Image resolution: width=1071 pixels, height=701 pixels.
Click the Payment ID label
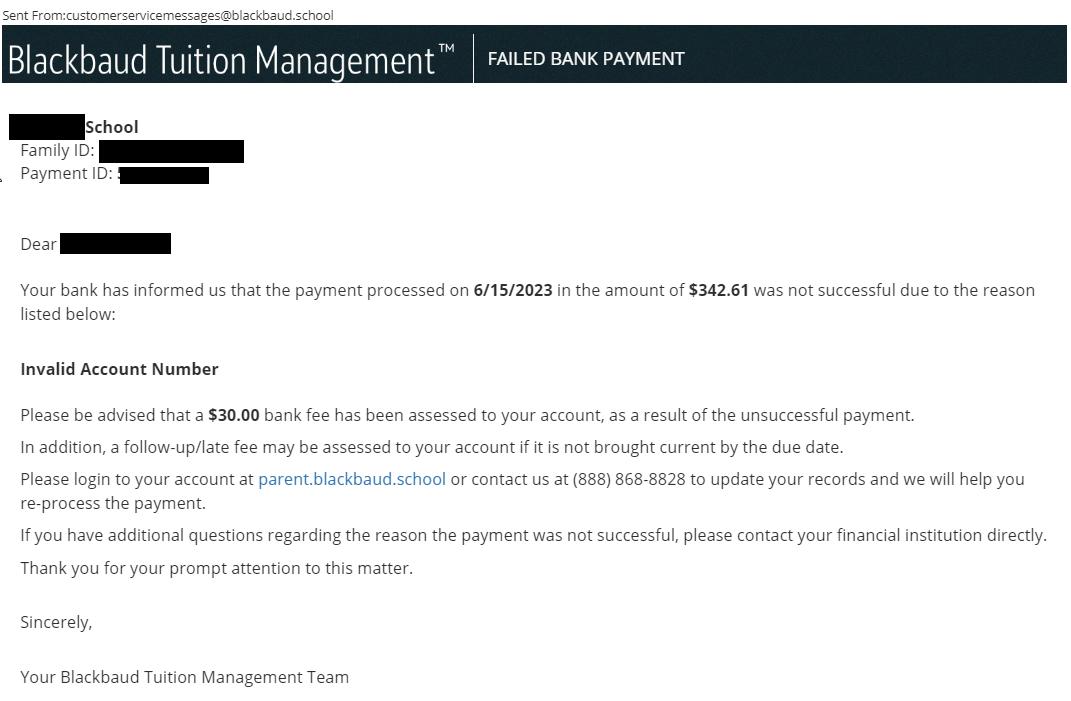point(66,174)
